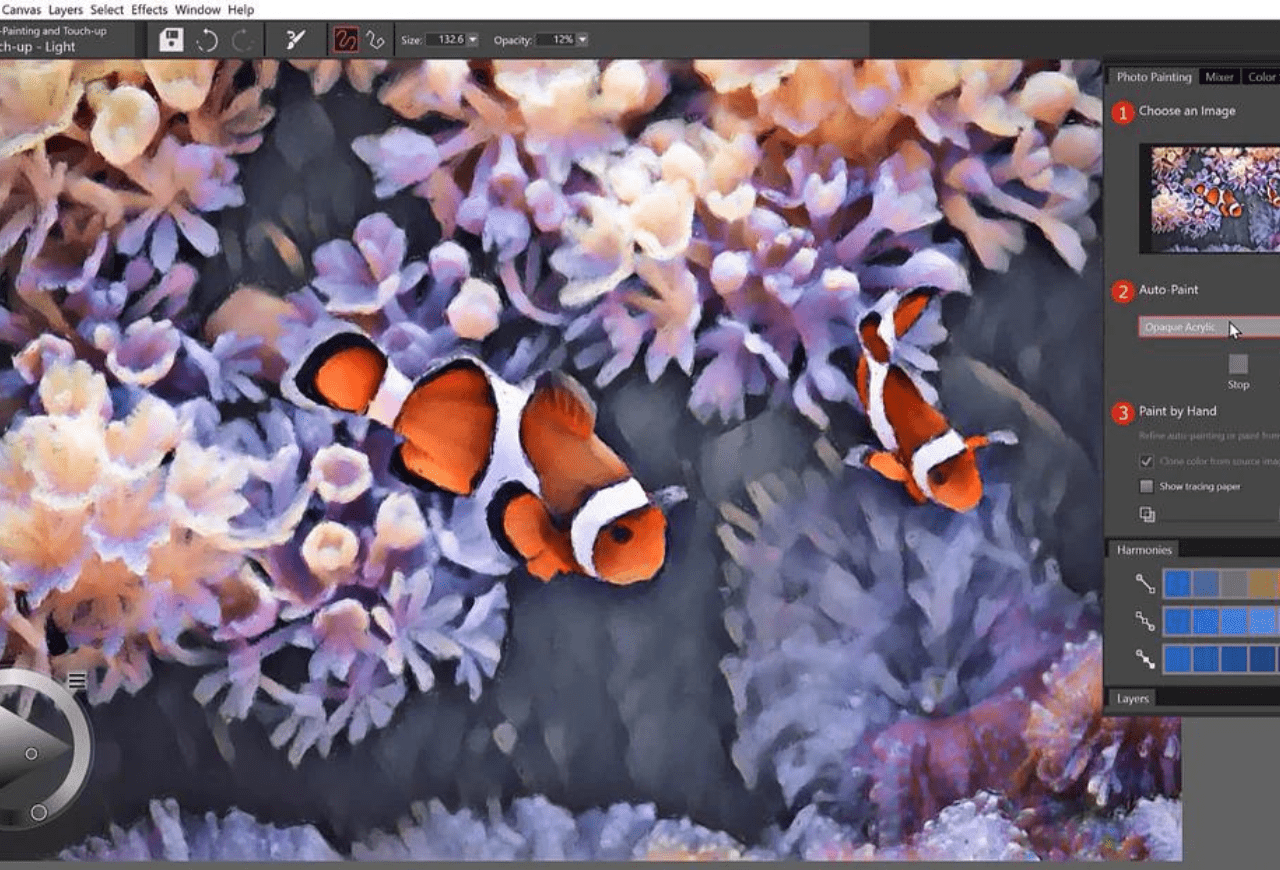Click the Redo arrow icon
This screenshot has height=870, width=1280.
(242, 40)
